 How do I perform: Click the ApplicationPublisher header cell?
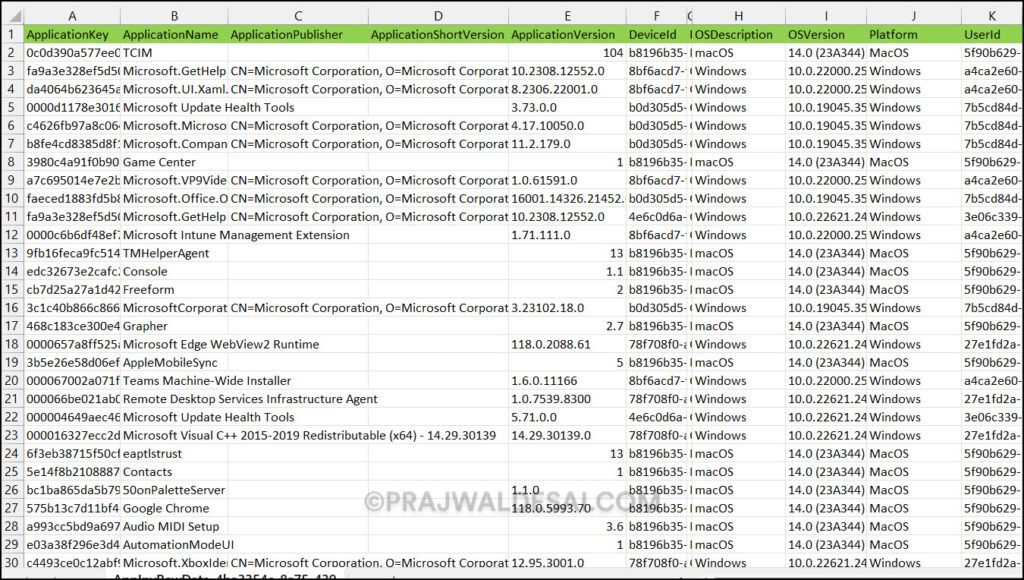coord(298,35)
